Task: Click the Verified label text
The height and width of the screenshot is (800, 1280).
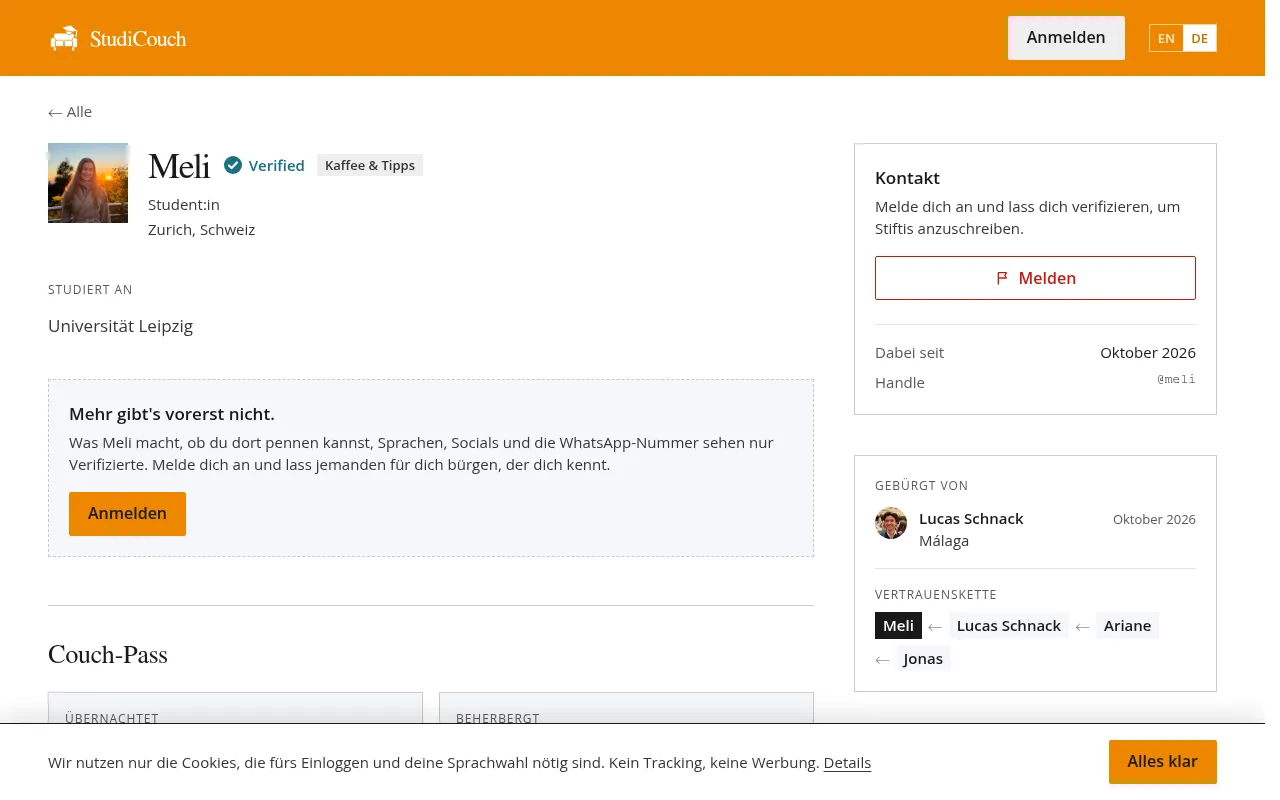Action: point(276,165)
